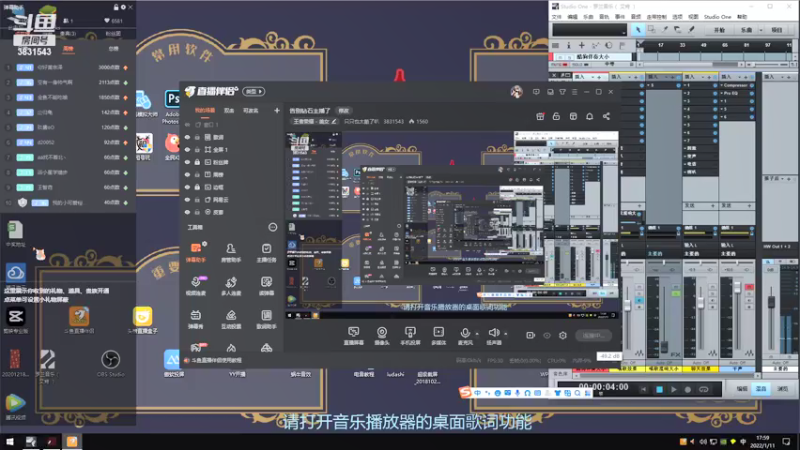Click the marker flag icon
Viewport: 800px width, 450px height.
[622, 45]
